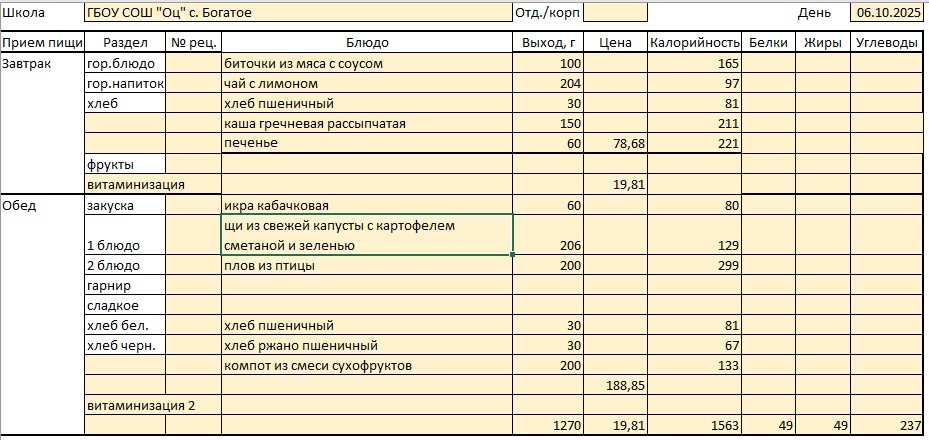
Task: Select the Калорийность column header
Action: 695,43
